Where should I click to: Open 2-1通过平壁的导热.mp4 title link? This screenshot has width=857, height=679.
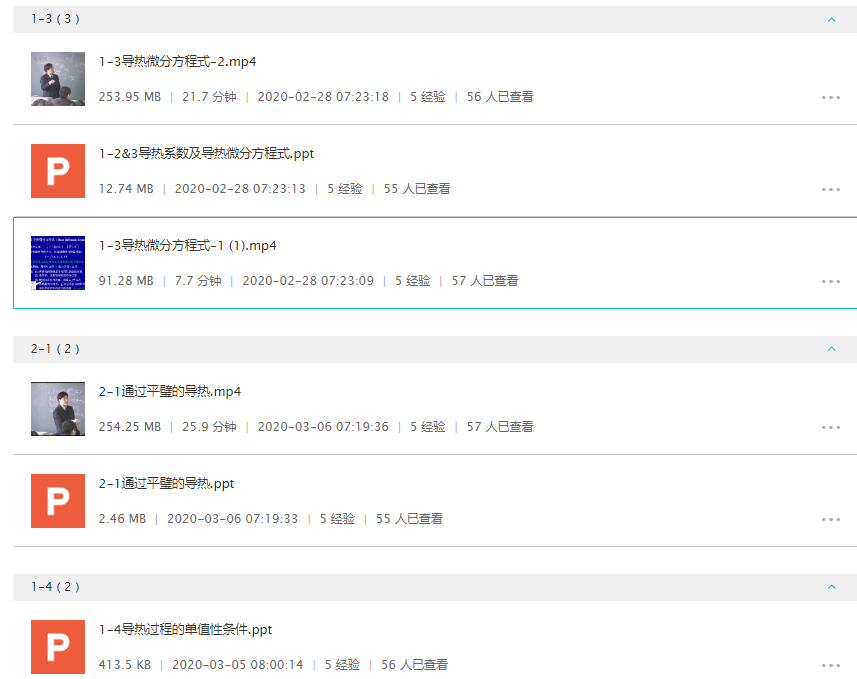coord(169,392)
